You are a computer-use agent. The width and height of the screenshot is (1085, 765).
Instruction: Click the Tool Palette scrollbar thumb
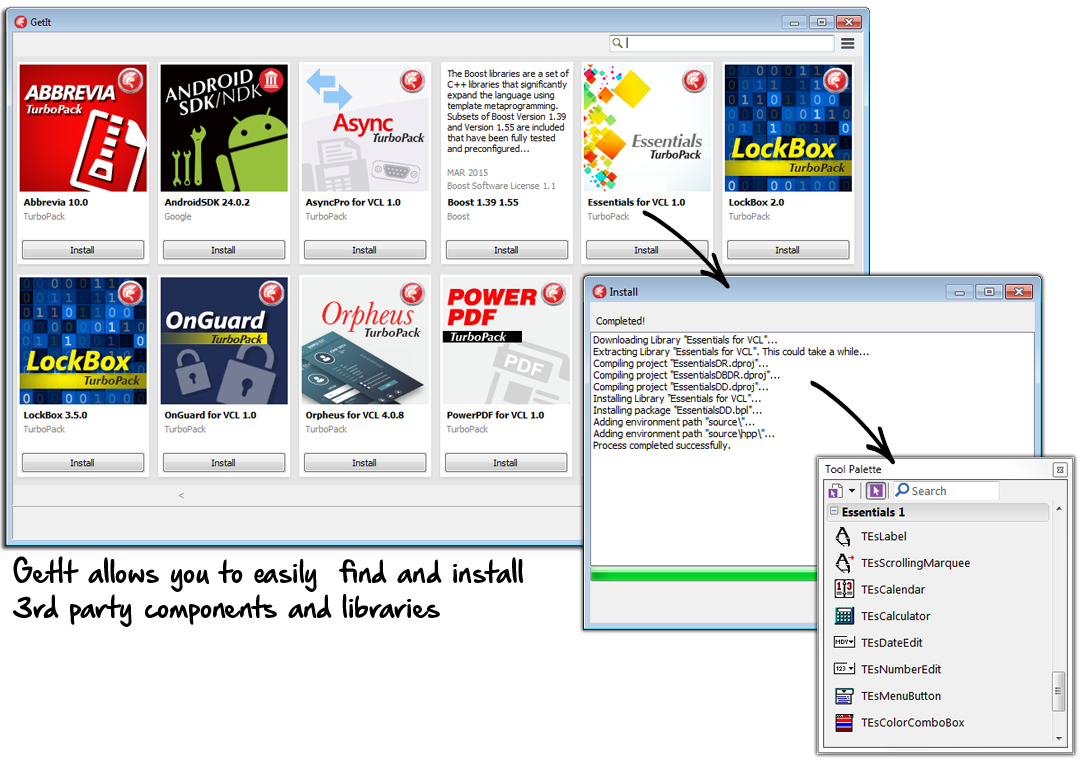click(x=1058, y=690)
